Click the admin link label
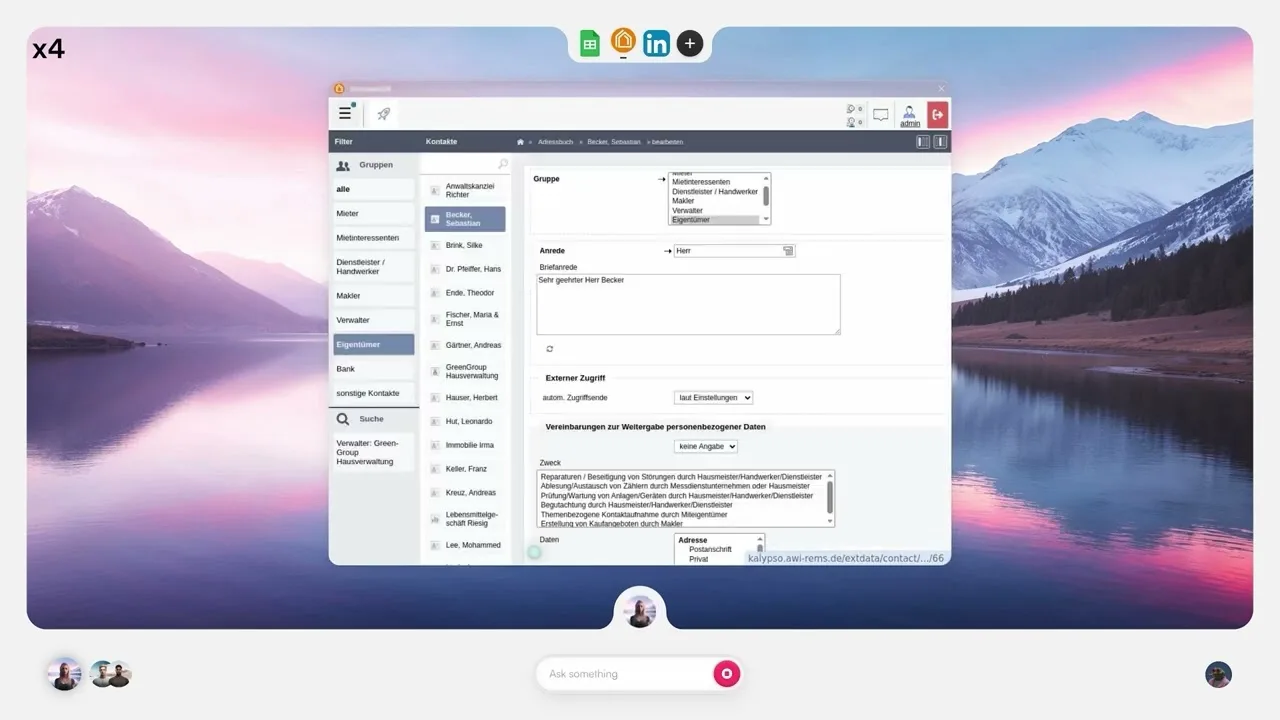This screenshot has width=1280, height=720. click(x=910, y=124)
